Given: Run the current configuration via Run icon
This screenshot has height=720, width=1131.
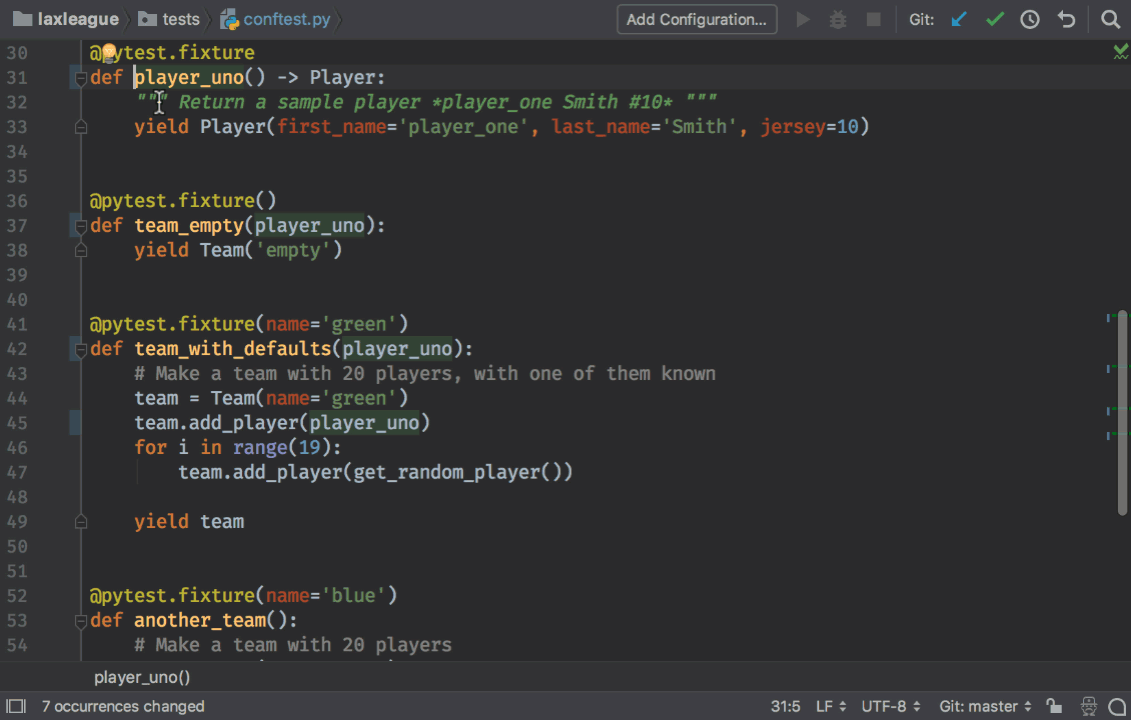Looking at the screenshot, I should pos(803,19).
